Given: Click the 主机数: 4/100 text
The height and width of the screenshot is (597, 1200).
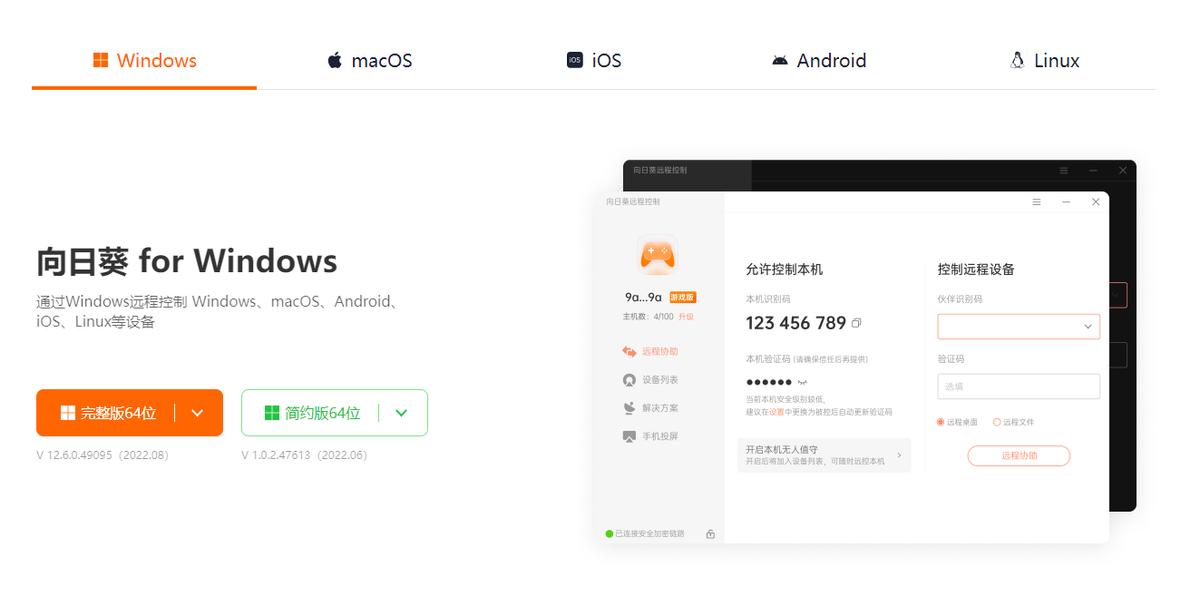Looking at the screenshot, I should click(649, 316).
